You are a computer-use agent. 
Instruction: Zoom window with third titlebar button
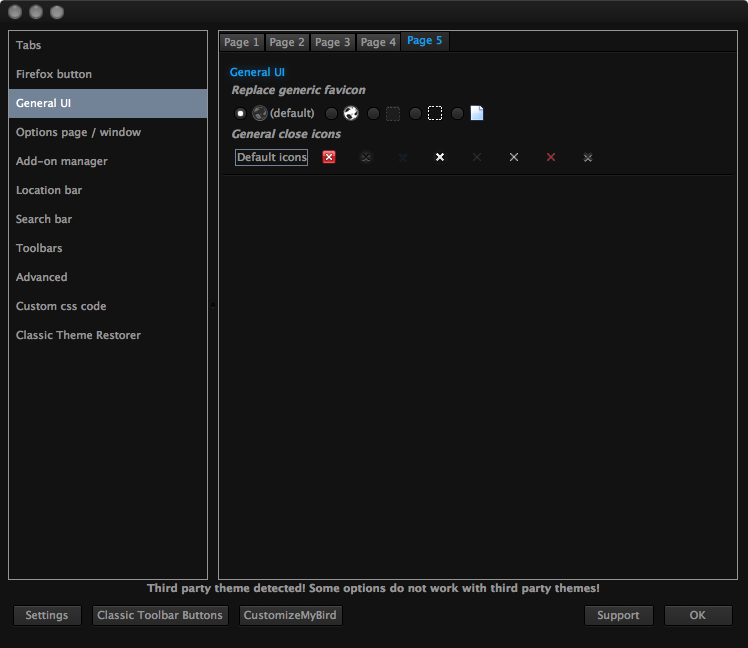pos(57,12)
